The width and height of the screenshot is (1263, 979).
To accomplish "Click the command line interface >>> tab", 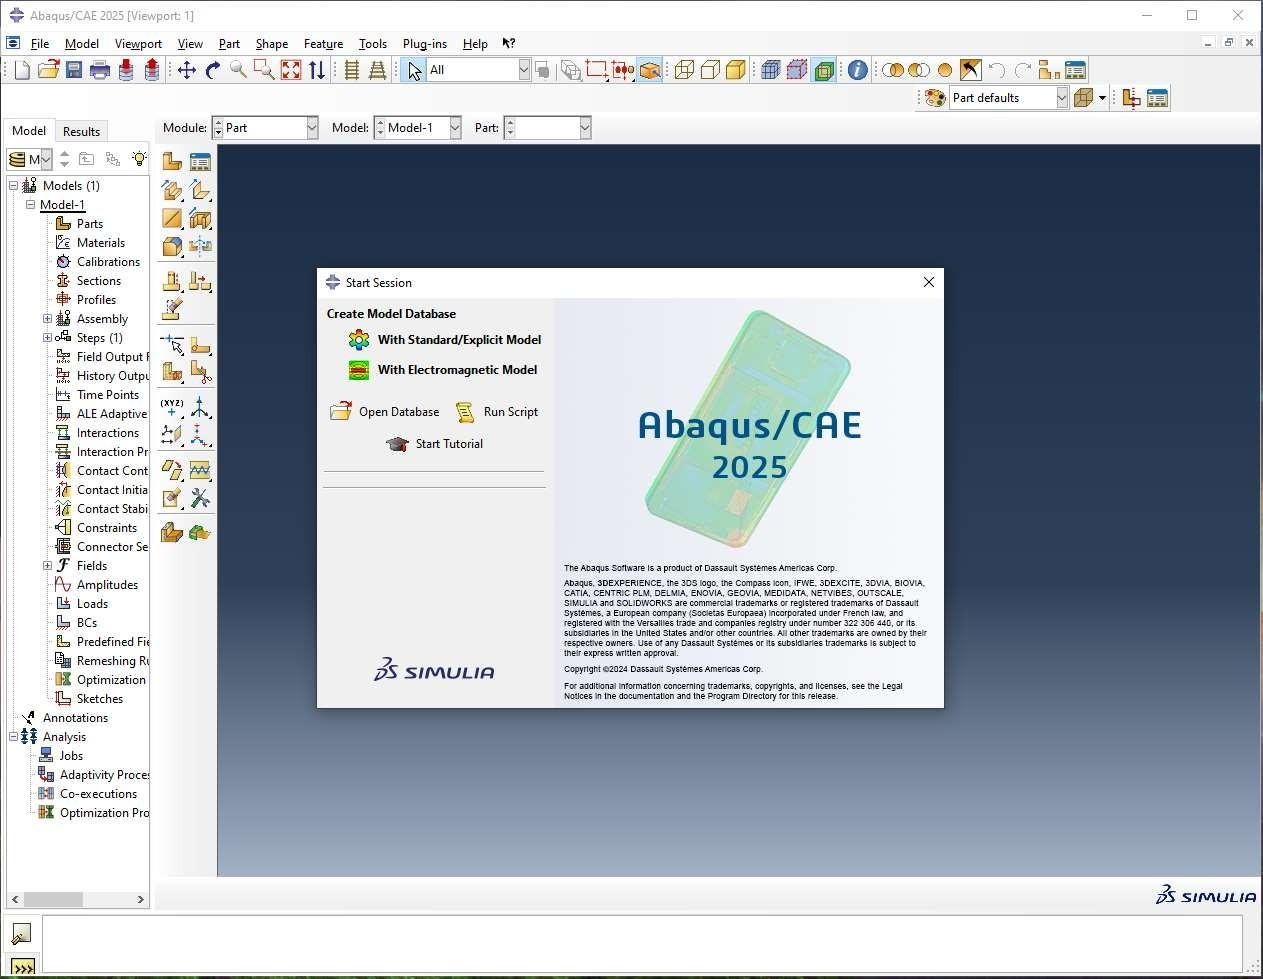I will pos(22,967).
